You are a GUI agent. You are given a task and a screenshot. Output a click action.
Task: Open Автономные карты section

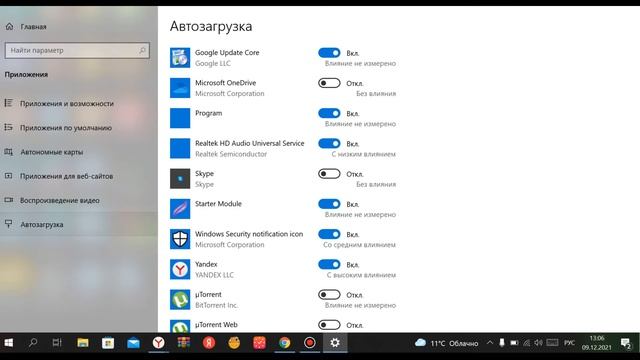tap(51, 152)
